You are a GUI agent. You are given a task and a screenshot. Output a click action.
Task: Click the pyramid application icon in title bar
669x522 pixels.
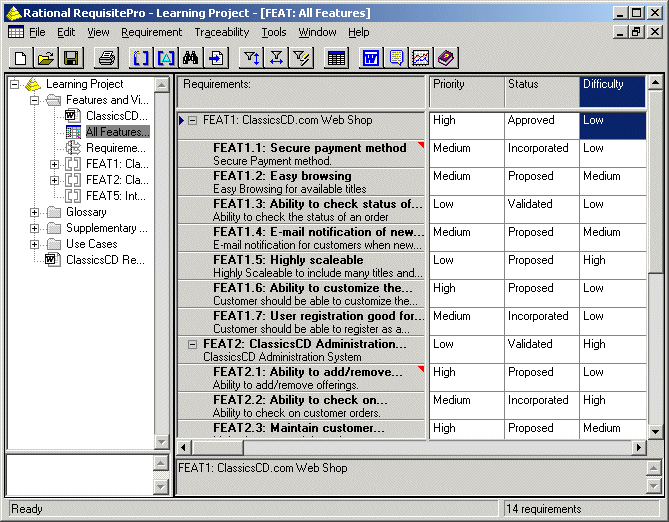tap(14, 13)
